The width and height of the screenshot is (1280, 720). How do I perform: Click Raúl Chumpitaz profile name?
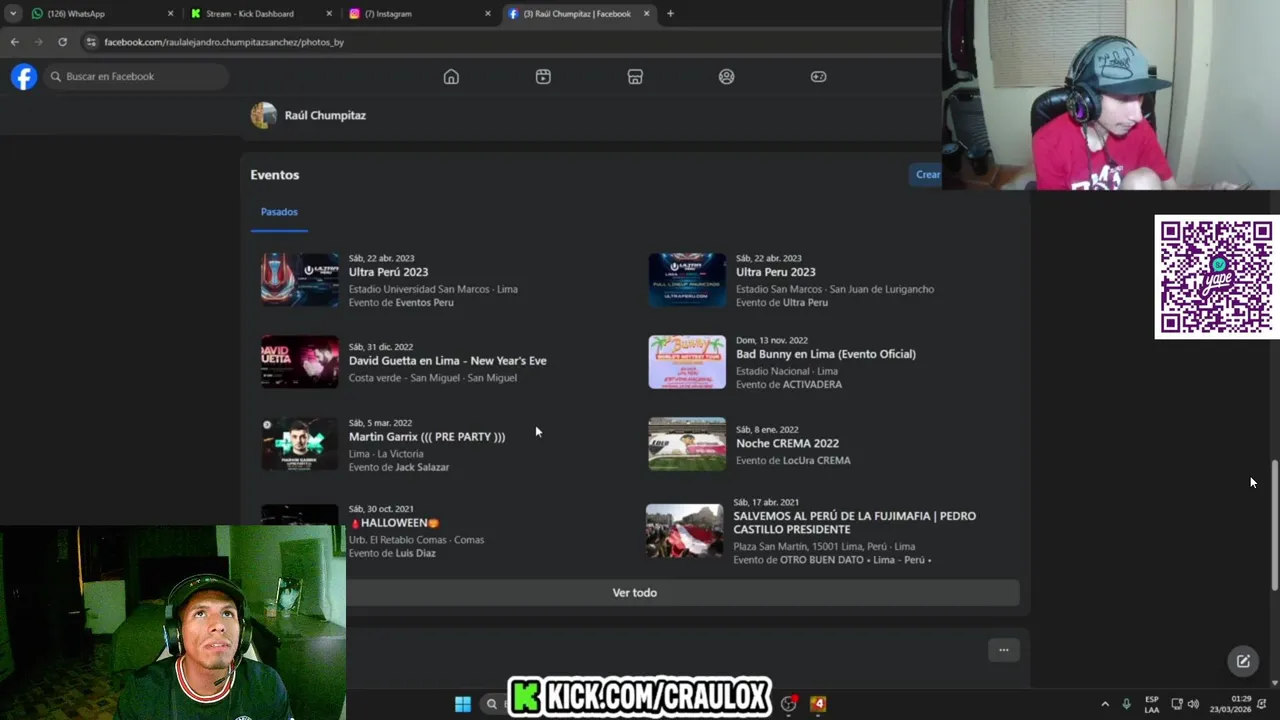tap(325, 115)
